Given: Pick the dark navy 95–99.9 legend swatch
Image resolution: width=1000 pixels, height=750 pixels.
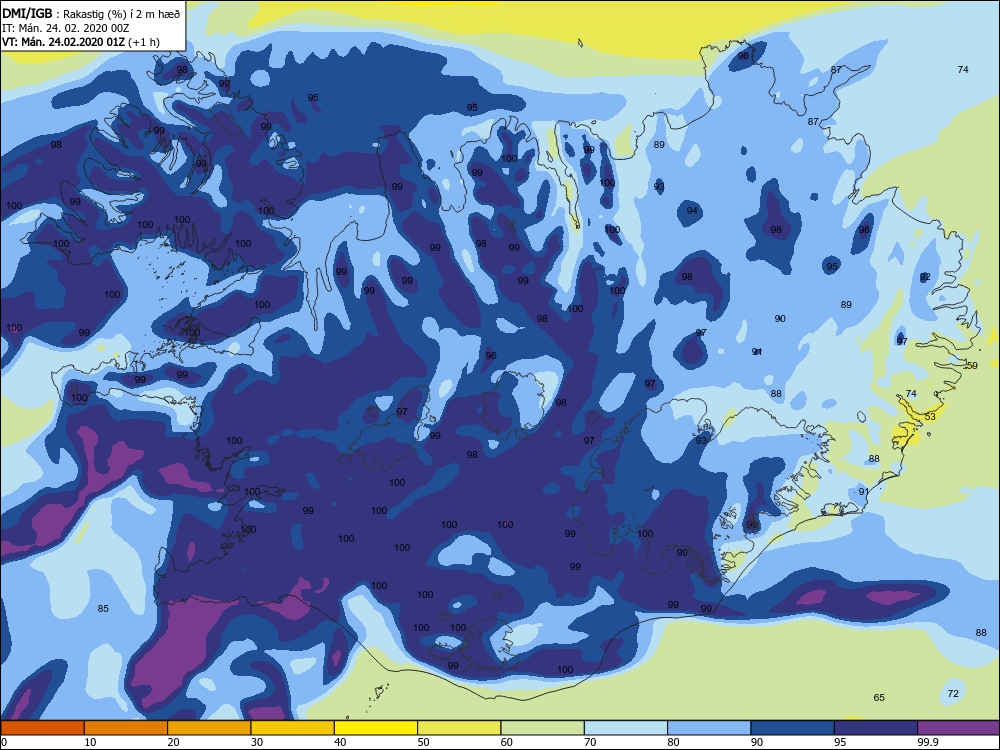Looking at the screenshot, I should coord(876,728).
